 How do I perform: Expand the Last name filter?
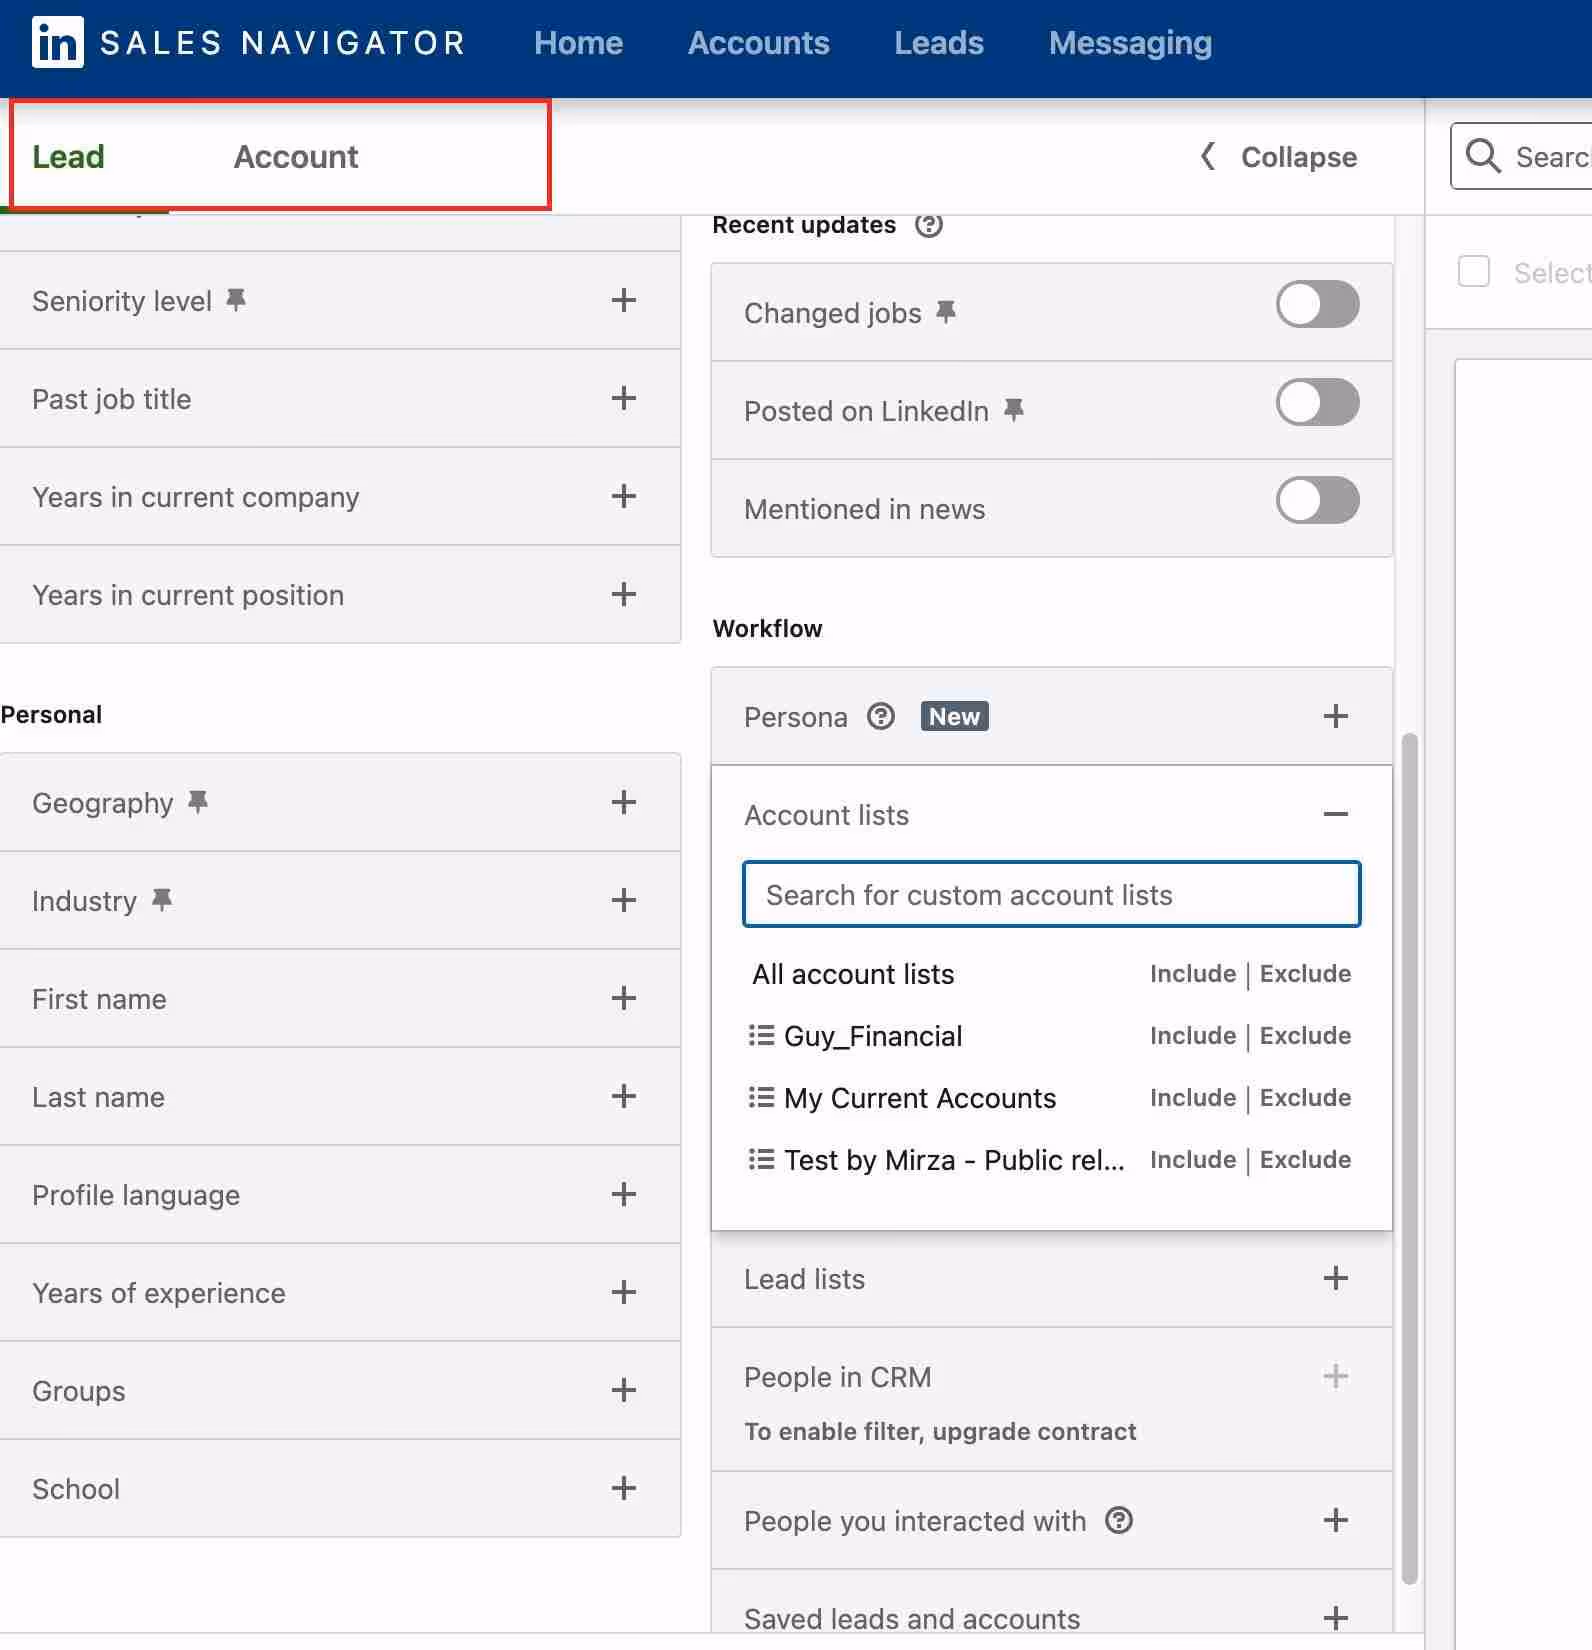point(624,1096)
